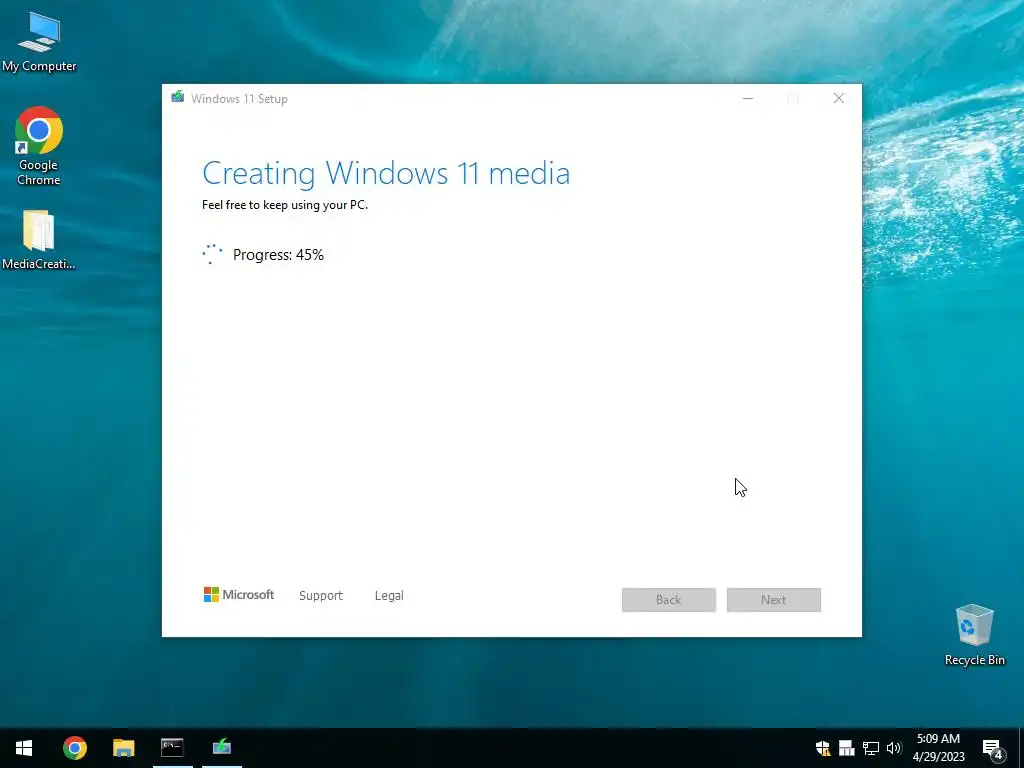
Task: Click the 'Creating Windows 11 media' heading
Action: click(x=386, y=174)
